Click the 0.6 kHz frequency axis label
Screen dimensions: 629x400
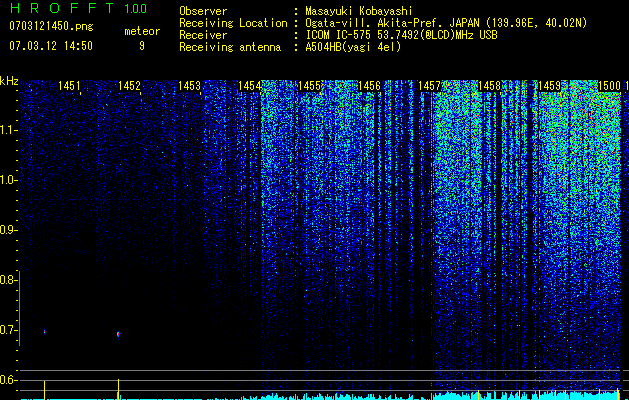pyautogui.click(x=8, y=380)
